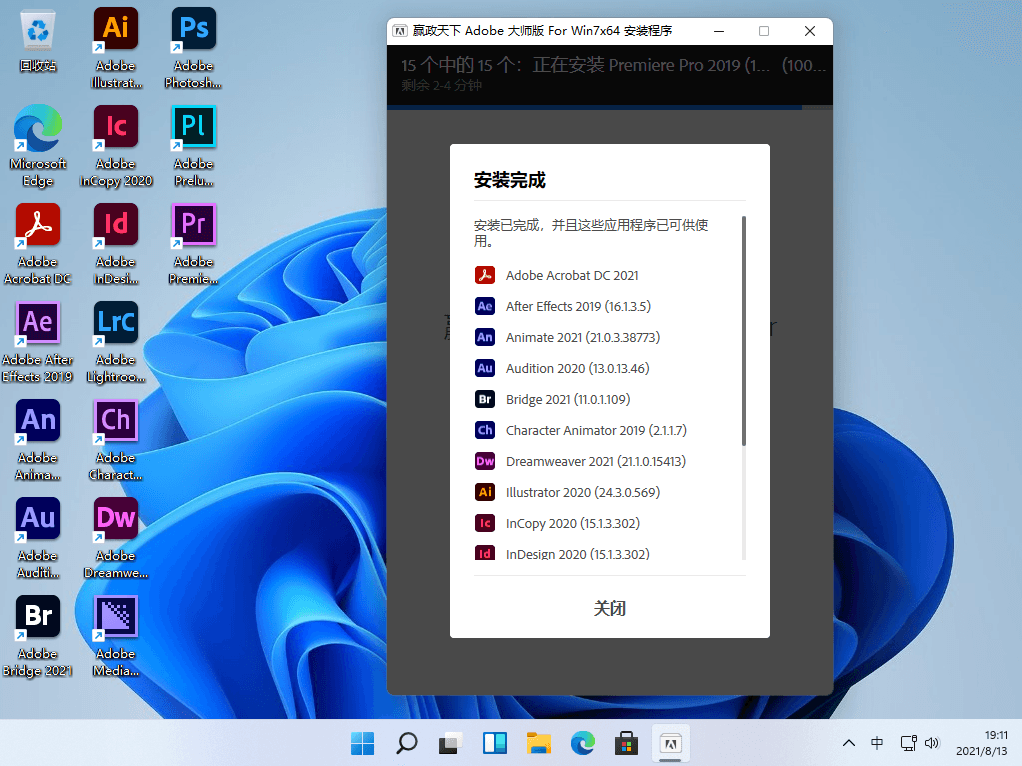The width and height of the screenshot is (1022, 766).
Task: Click 关闭 button to close dialog
Action: pyautogui.click(x=609, y=608)
